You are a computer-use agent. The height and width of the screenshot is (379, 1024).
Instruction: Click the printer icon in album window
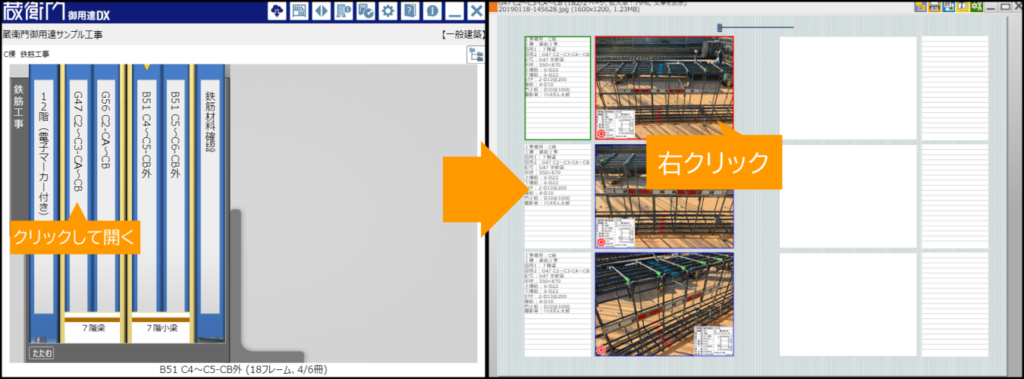click(x=935, y=6)
